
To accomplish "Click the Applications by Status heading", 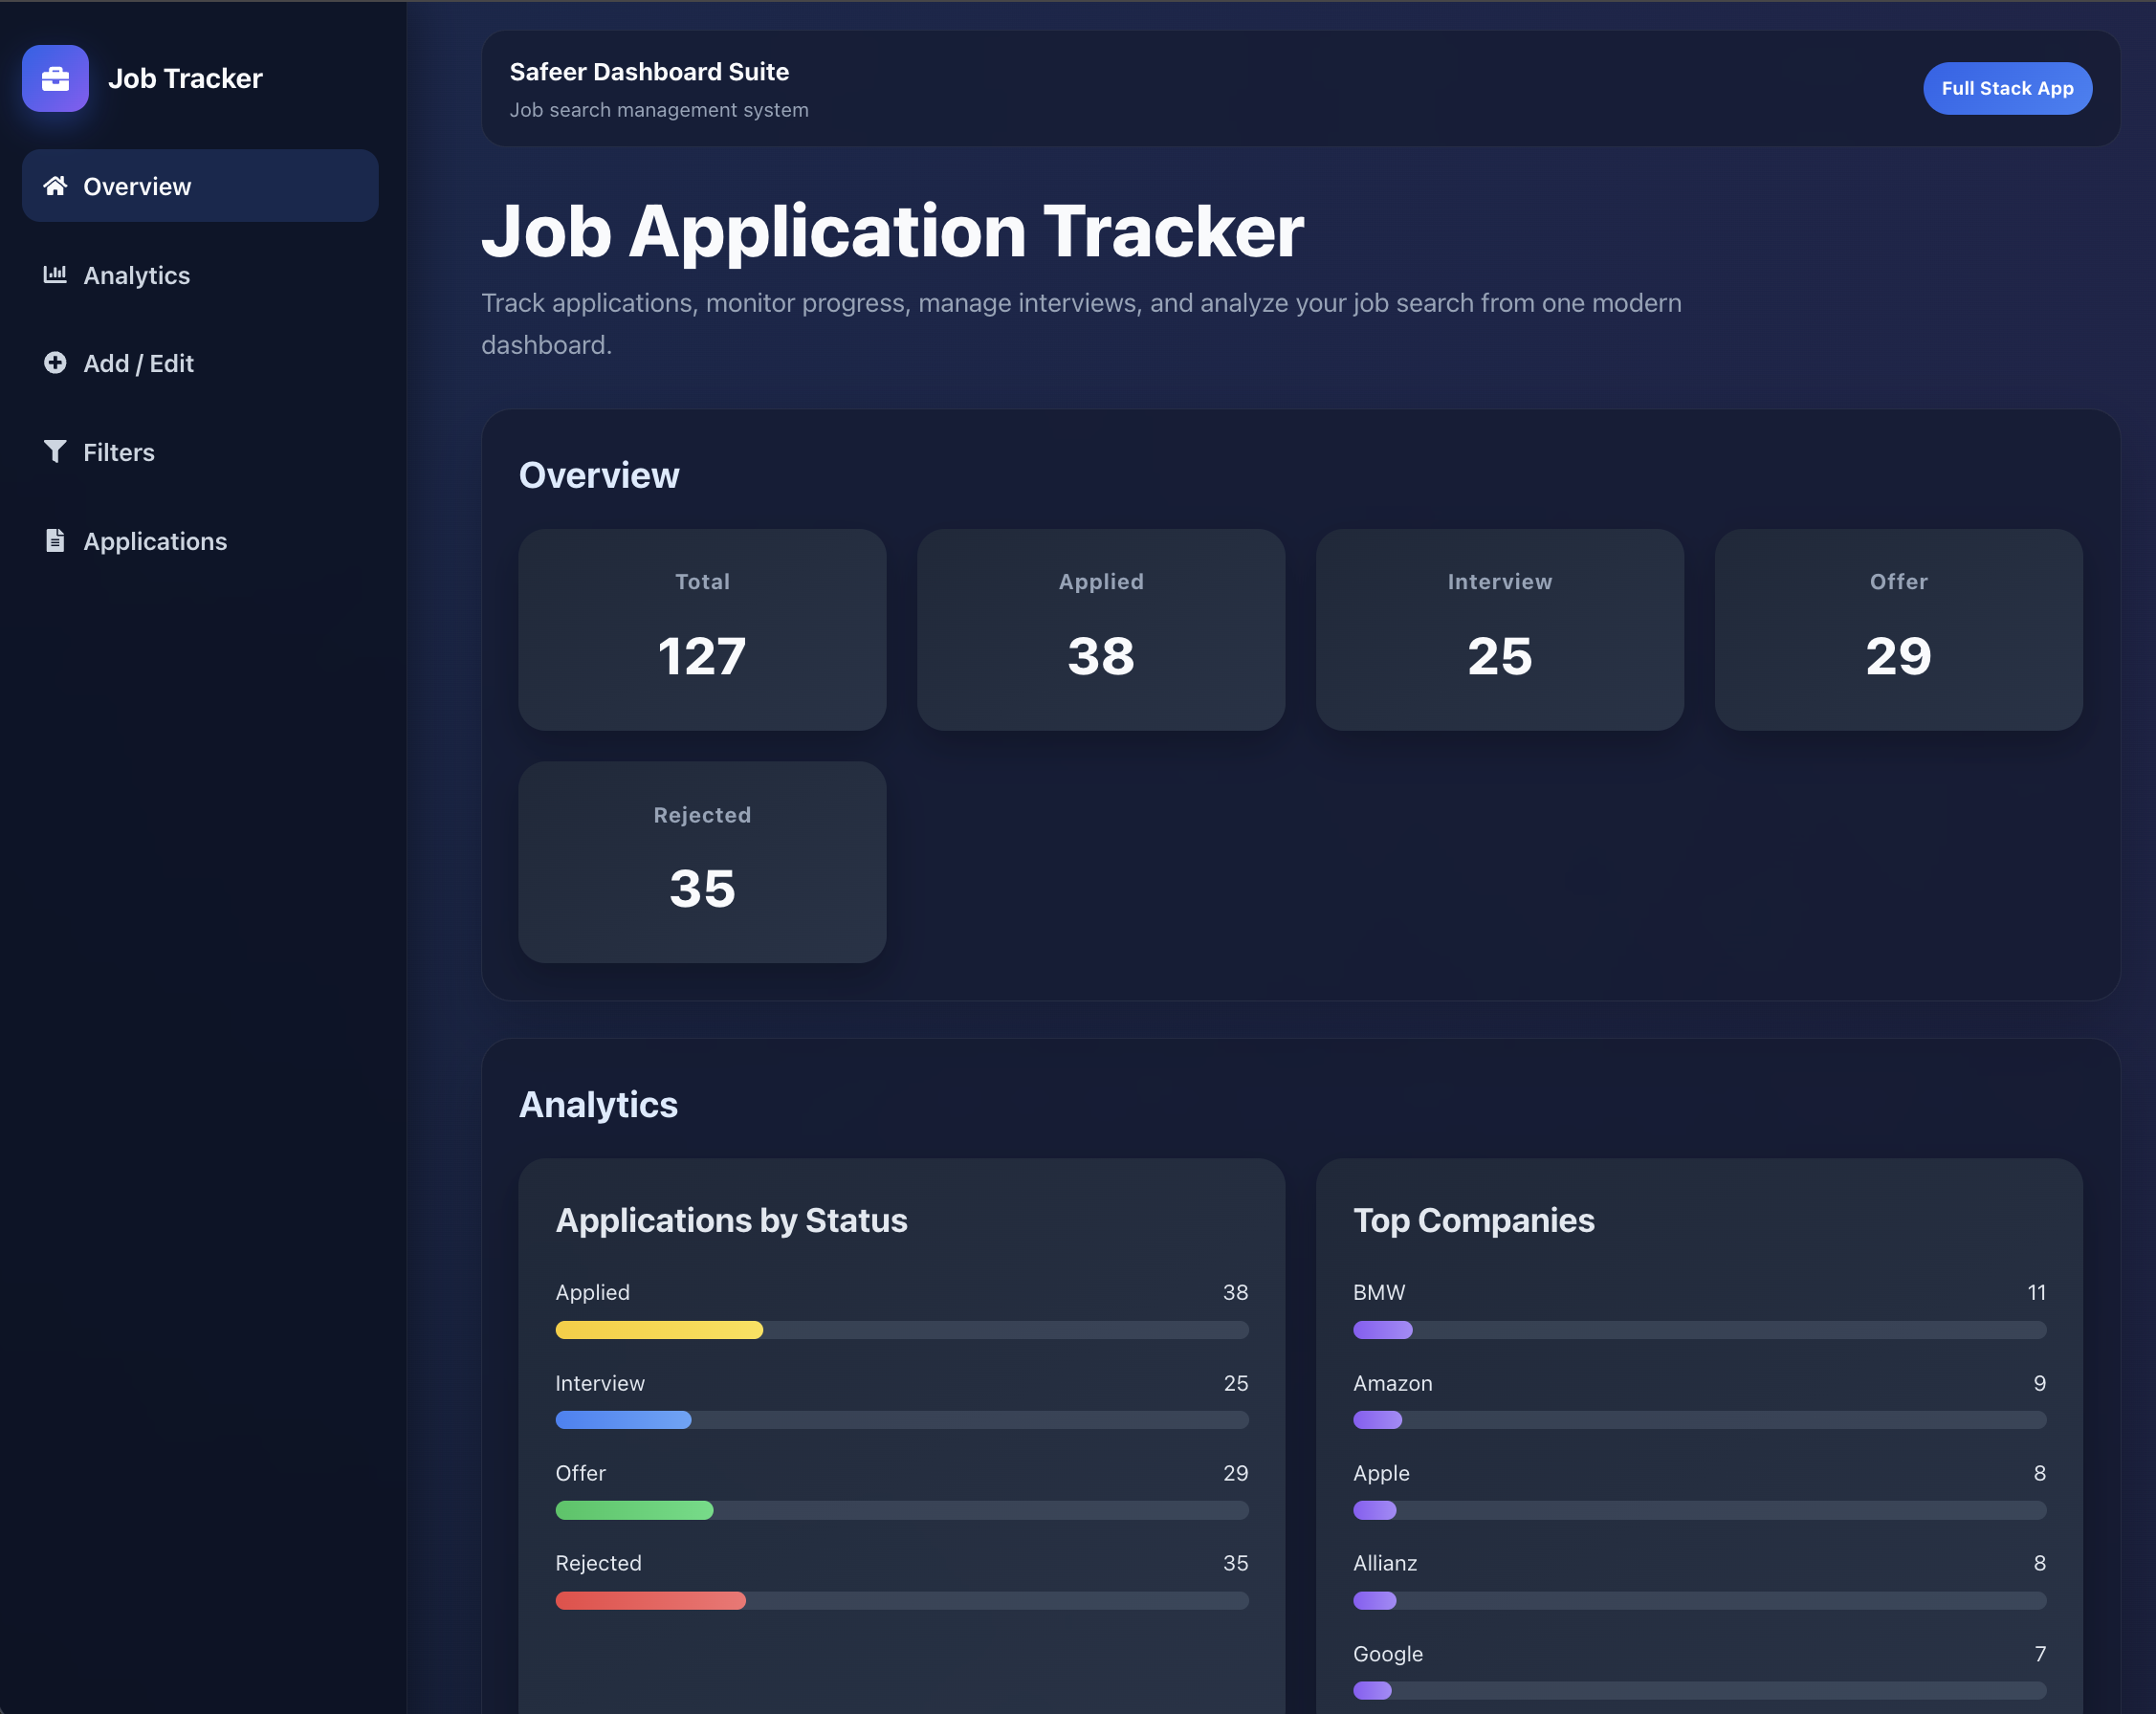I will click(731, 1220).
